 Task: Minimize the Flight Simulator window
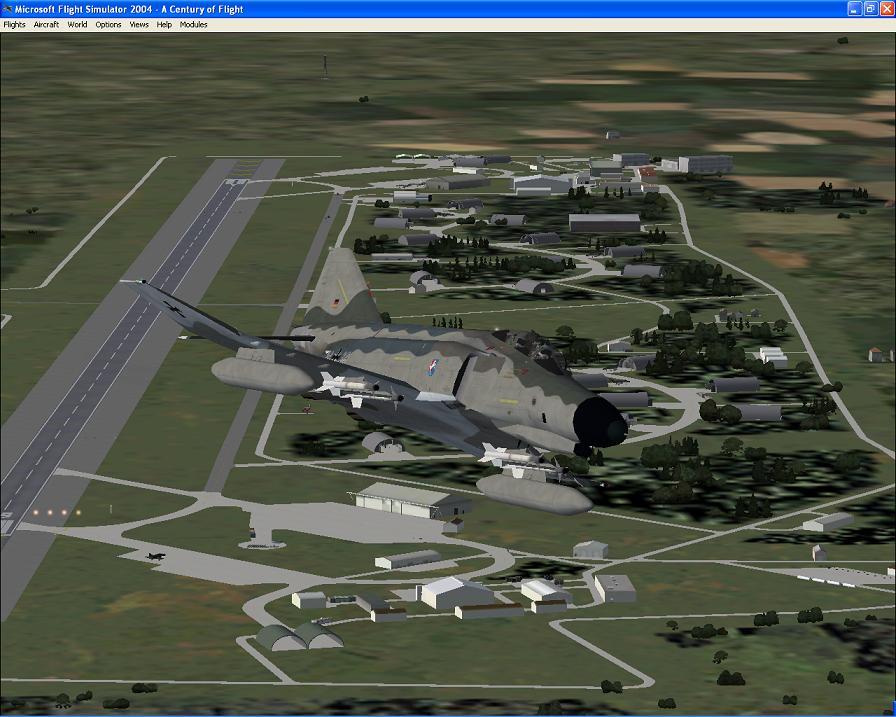pos(854,9)
